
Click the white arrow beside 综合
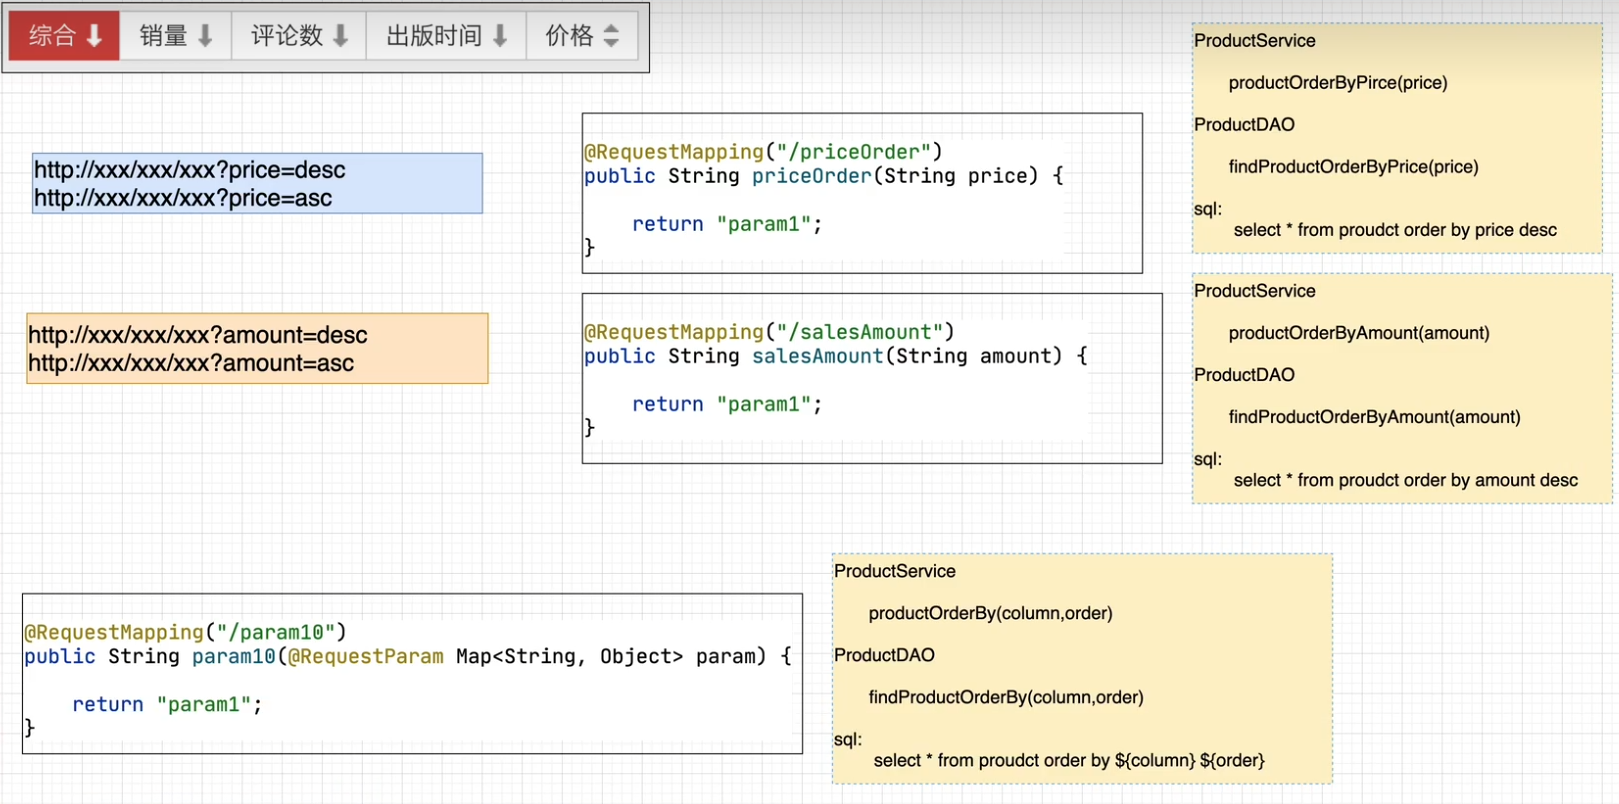(94, 36)
